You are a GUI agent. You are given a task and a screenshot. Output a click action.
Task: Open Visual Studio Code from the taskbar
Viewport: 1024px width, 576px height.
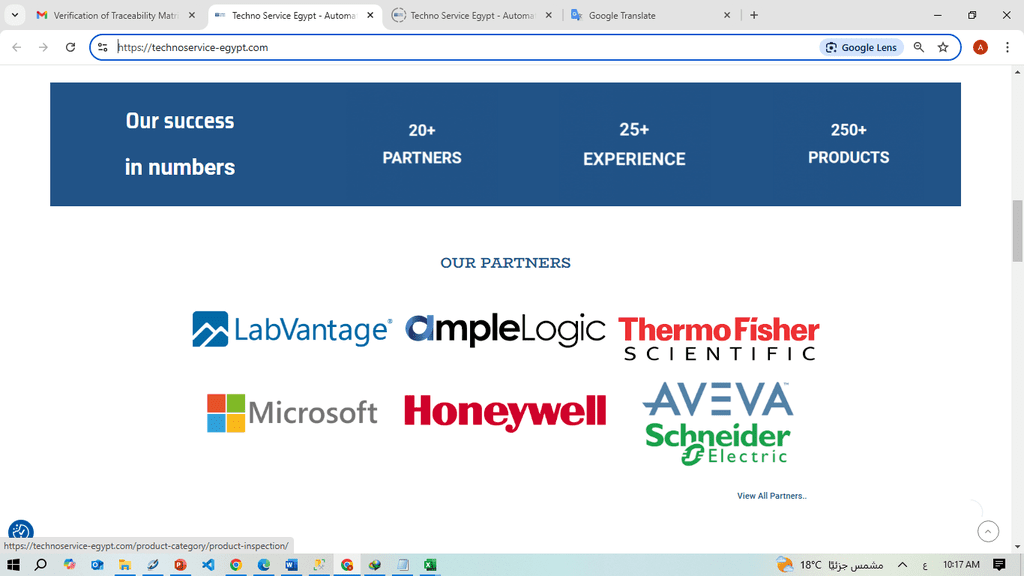coord(208,565)
